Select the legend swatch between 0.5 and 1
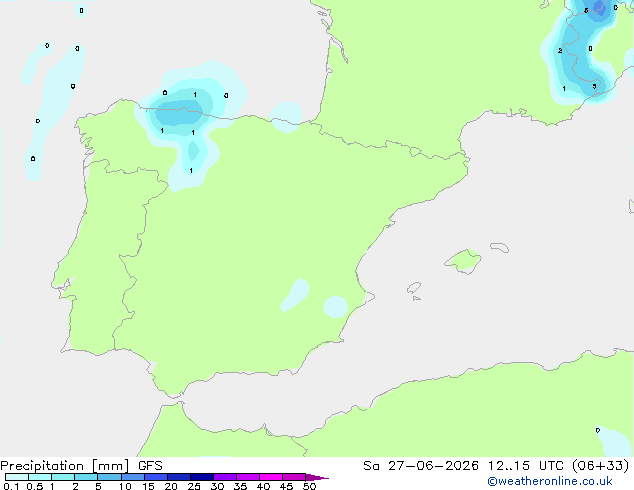Image resolution: width=634 pixels, height=490 pixels. pyautogui.click(x=40, y=477)
